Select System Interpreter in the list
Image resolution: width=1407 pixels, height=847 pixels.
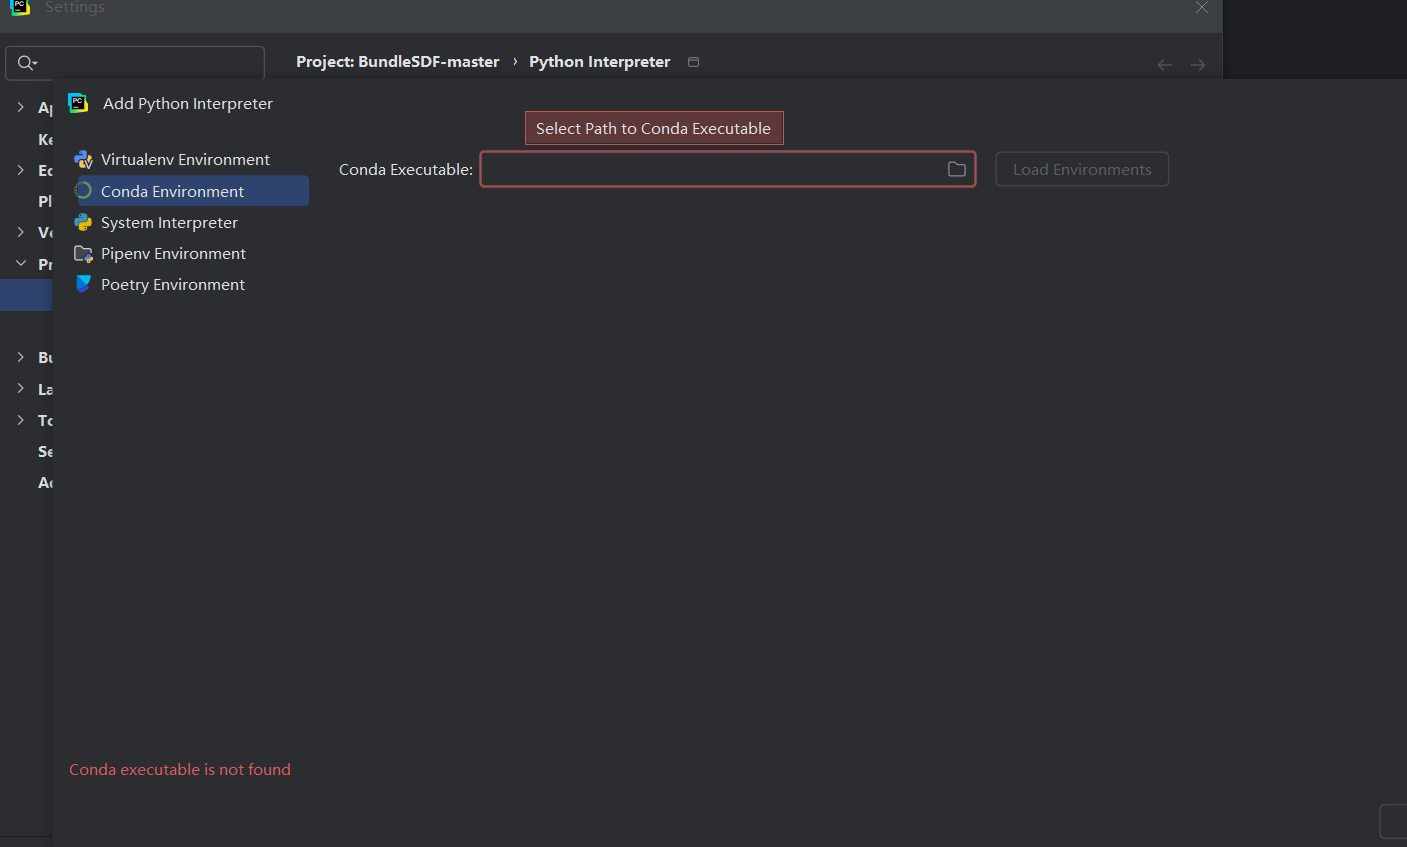click(x=169, y=223)
